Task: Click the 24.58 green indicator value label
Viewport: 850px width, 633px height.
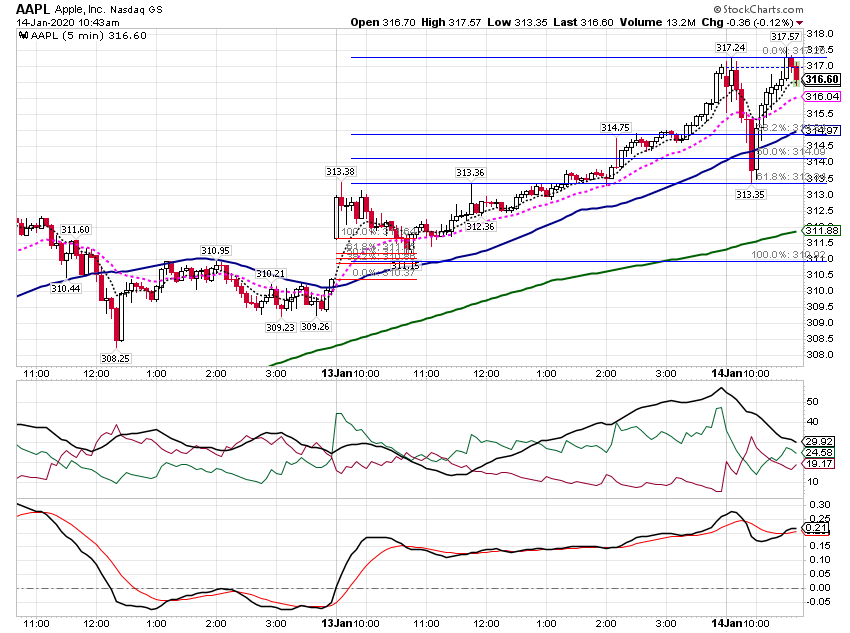Action: pos(819,453)
